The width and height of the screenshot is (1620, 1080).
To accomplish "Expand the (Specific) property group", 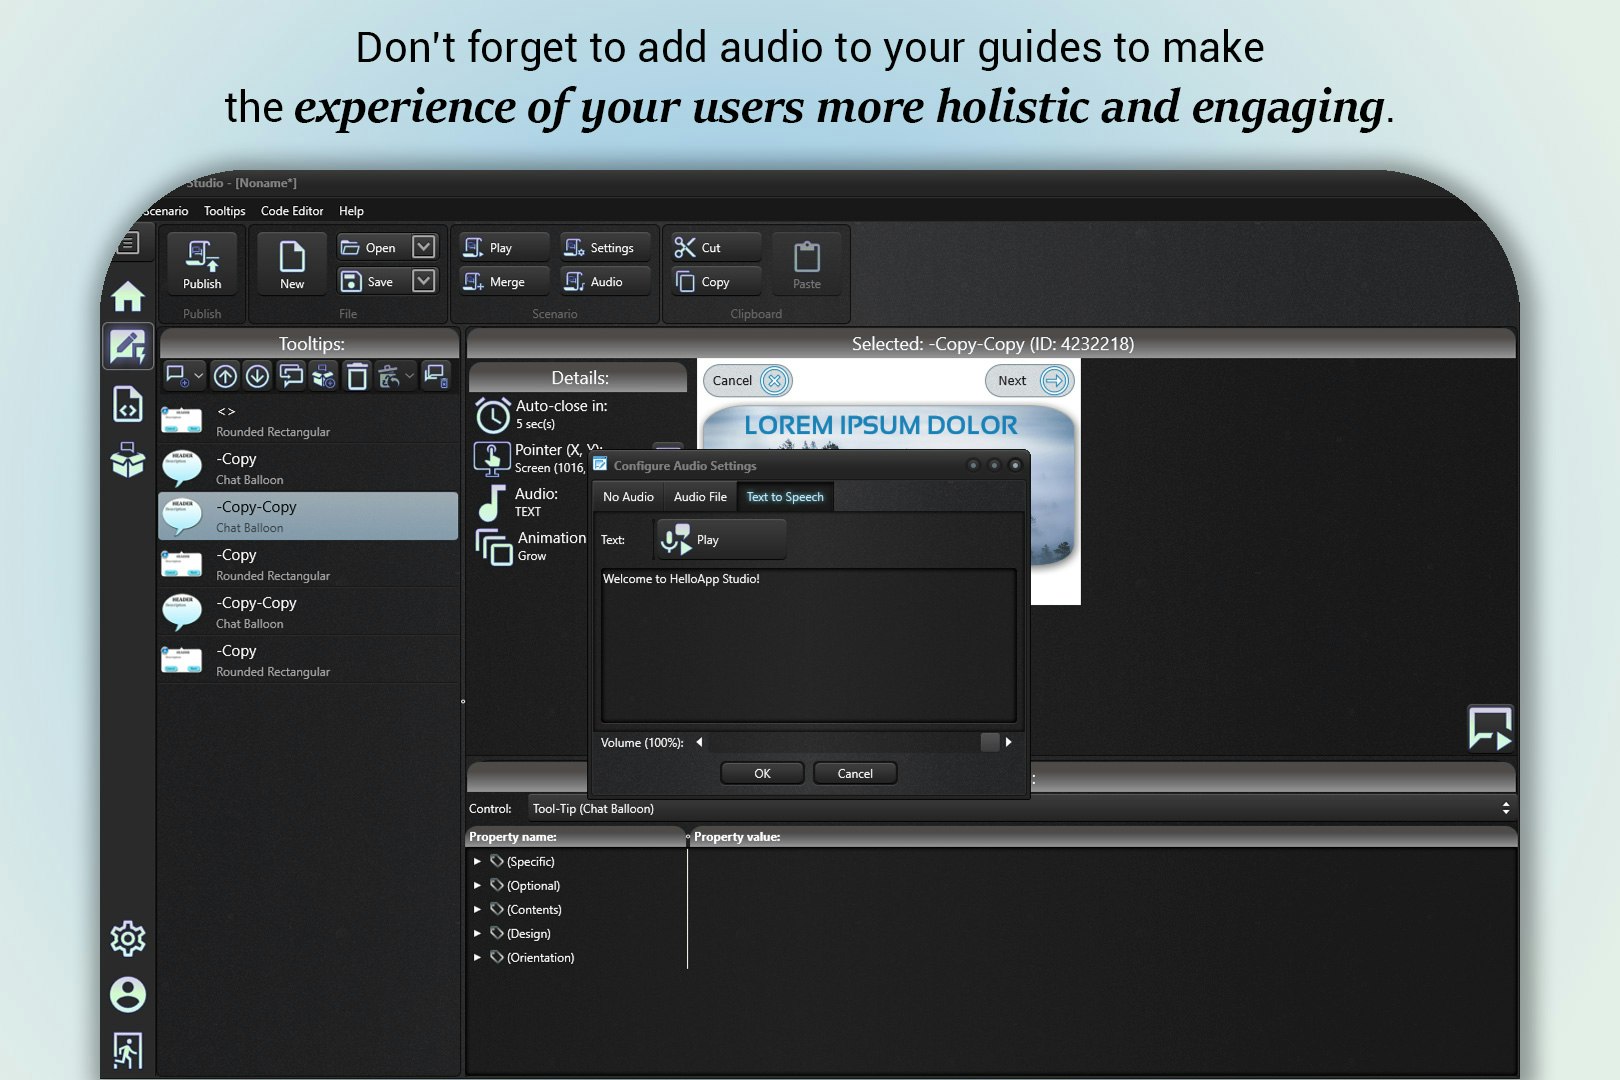I will click(x=477, y=861).
